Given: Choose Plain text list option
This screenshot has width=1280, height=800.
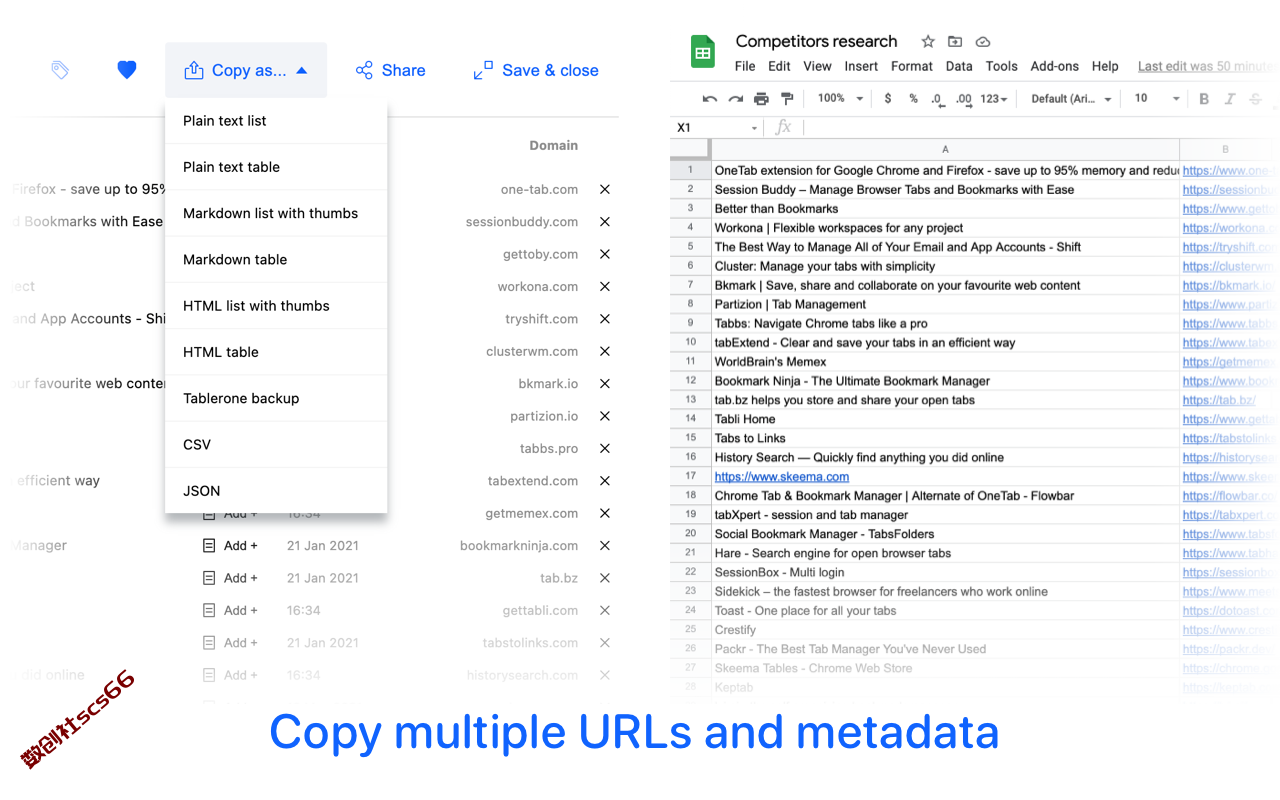Looking at the screenshot, I should point(276,121).
